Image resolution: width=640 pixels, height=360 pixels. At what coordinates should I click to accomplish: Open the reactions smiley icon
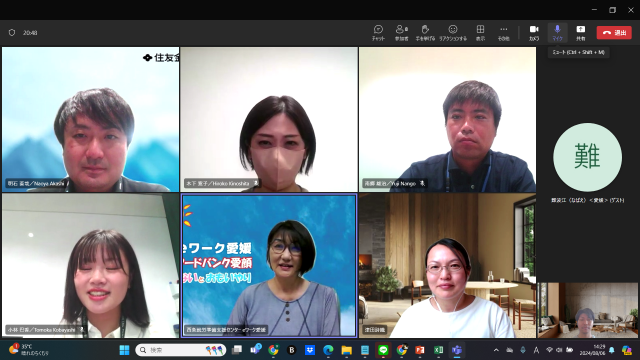tap(453, 33)
